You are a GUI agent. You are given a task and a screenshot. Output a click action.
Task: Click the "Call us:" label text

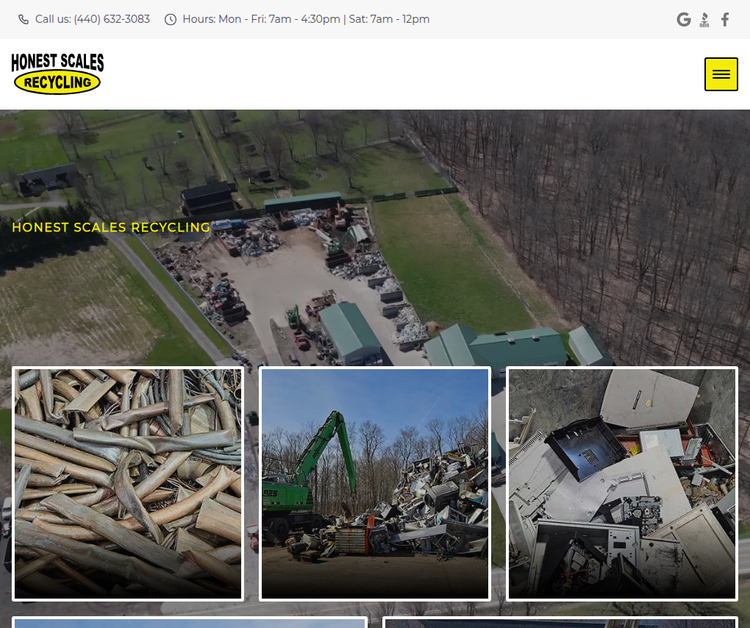point(52,19)
